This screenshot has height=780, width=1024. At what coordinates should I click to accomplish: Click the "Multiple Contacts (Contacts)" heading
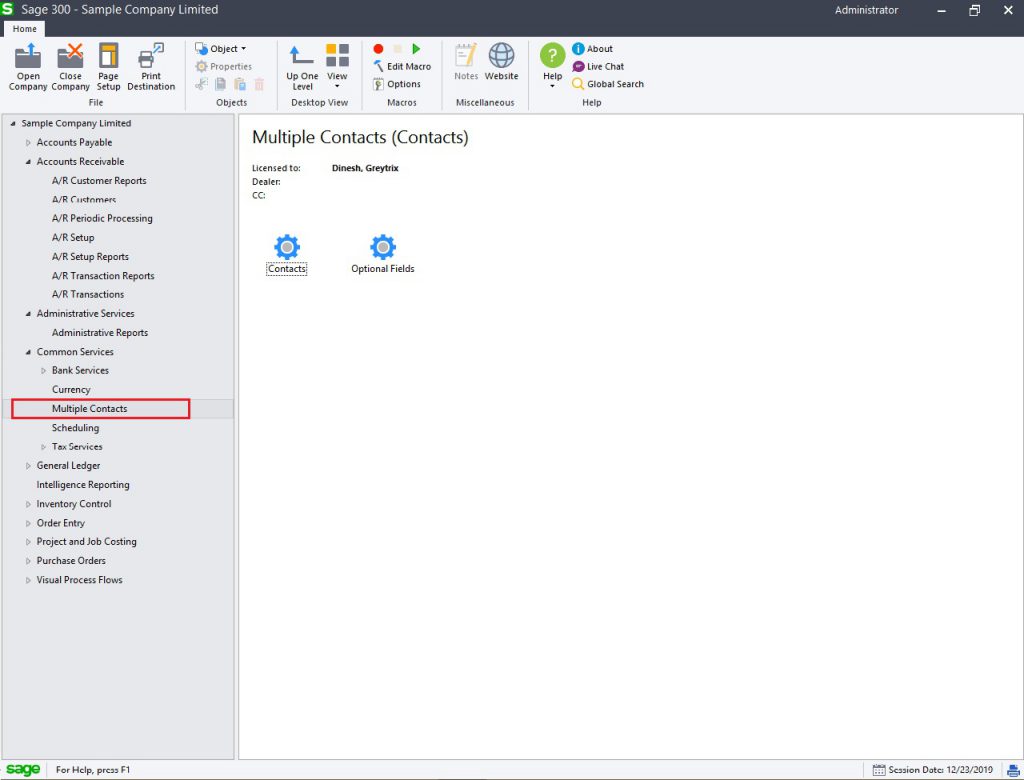pos(360,137)
